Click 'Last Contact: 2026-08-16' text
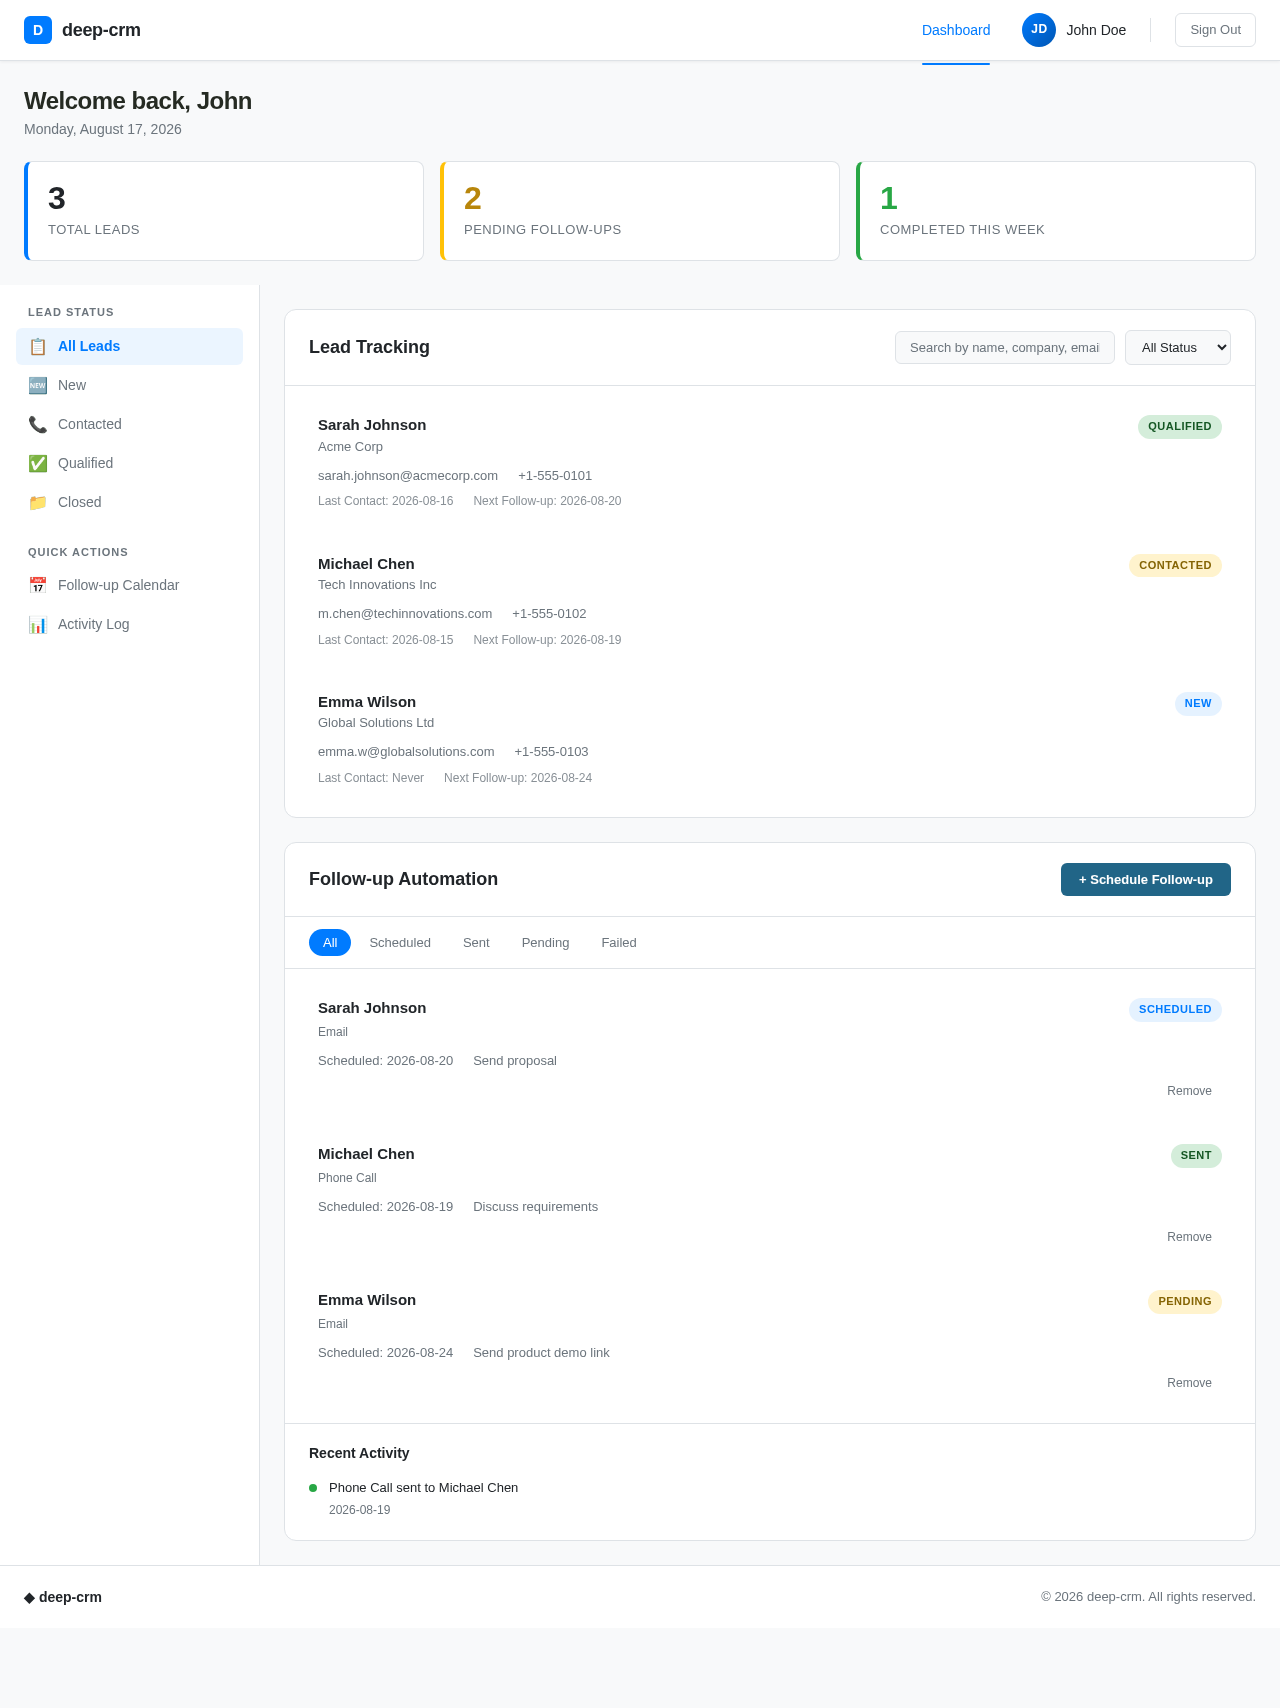This screenshot has width=1280, height=1708. [385, 501]
